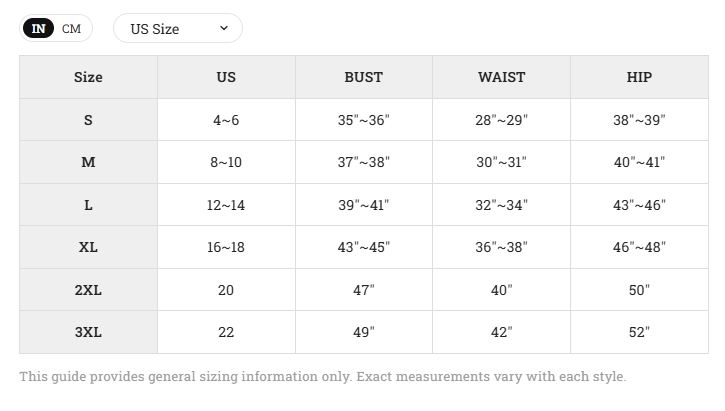Click the BUST column header
The height and width of the screenshot is (411, 725).
click(364, 77)
